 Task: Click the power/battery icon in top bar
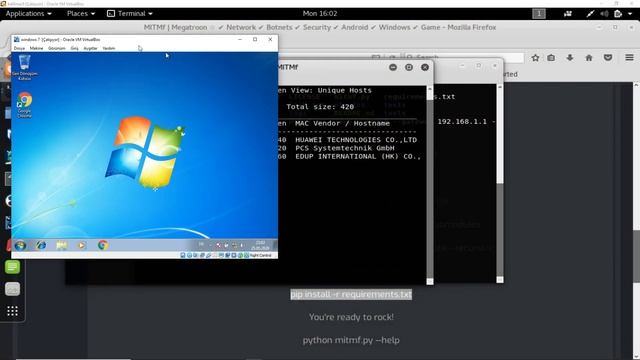coord(618,13)
